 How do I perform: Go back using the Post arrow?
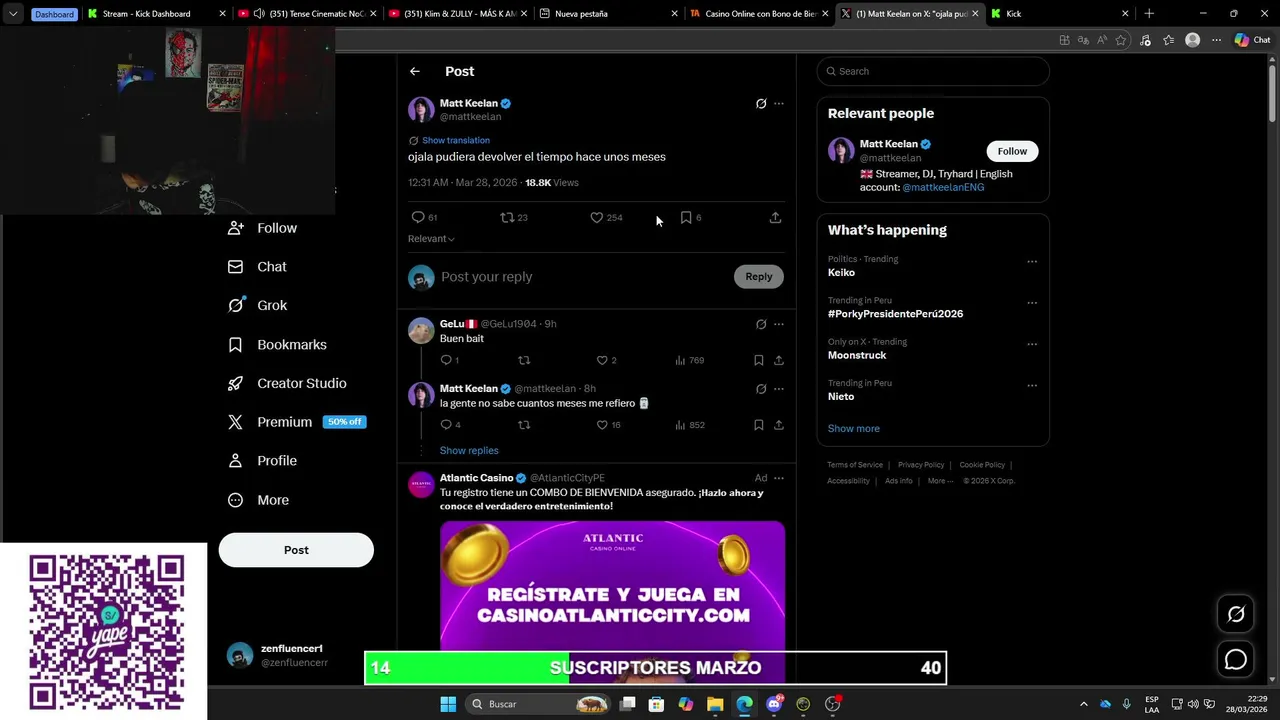coord(415,71)
